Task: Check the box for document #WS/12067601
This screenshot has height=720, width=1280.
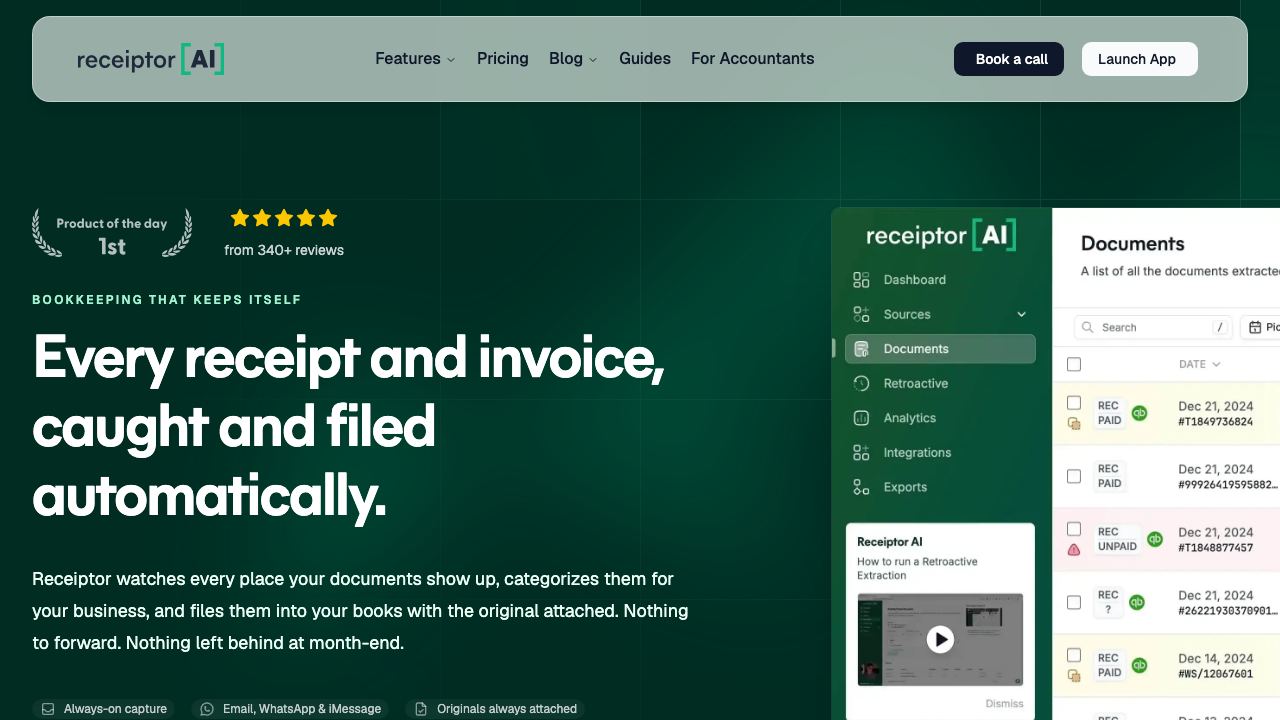Action: [1074, 655]
